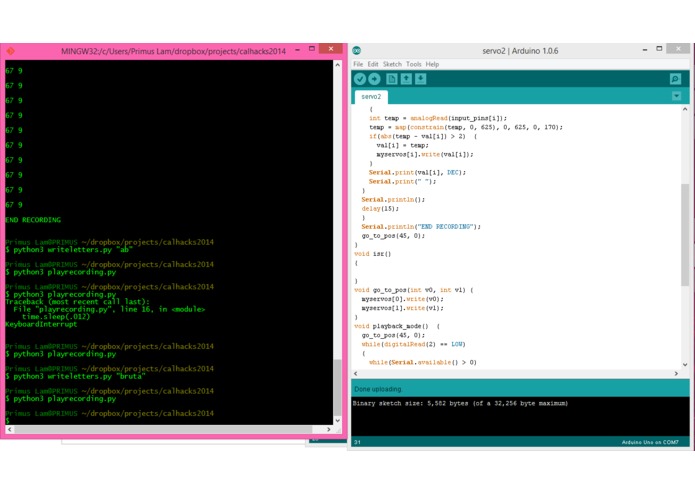The width and height of the screenshot is (695, 494).
Task: Click the 'Serial.print(val[i], DEC);' code line
Action: pyautogui.click(x=418, y=172)
